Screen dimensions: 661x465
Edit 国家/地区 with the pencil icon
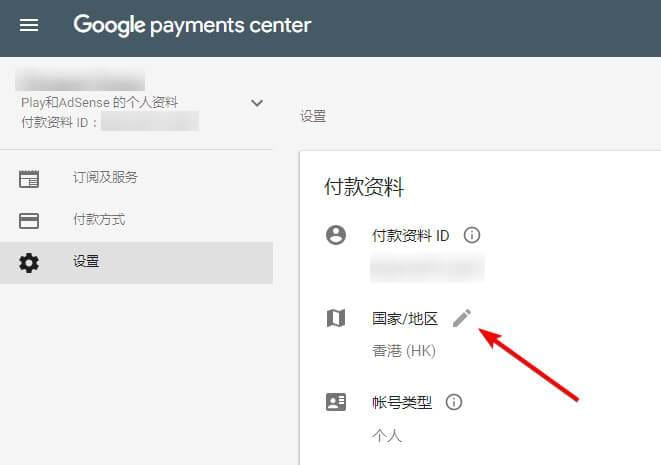click(461, 318)
